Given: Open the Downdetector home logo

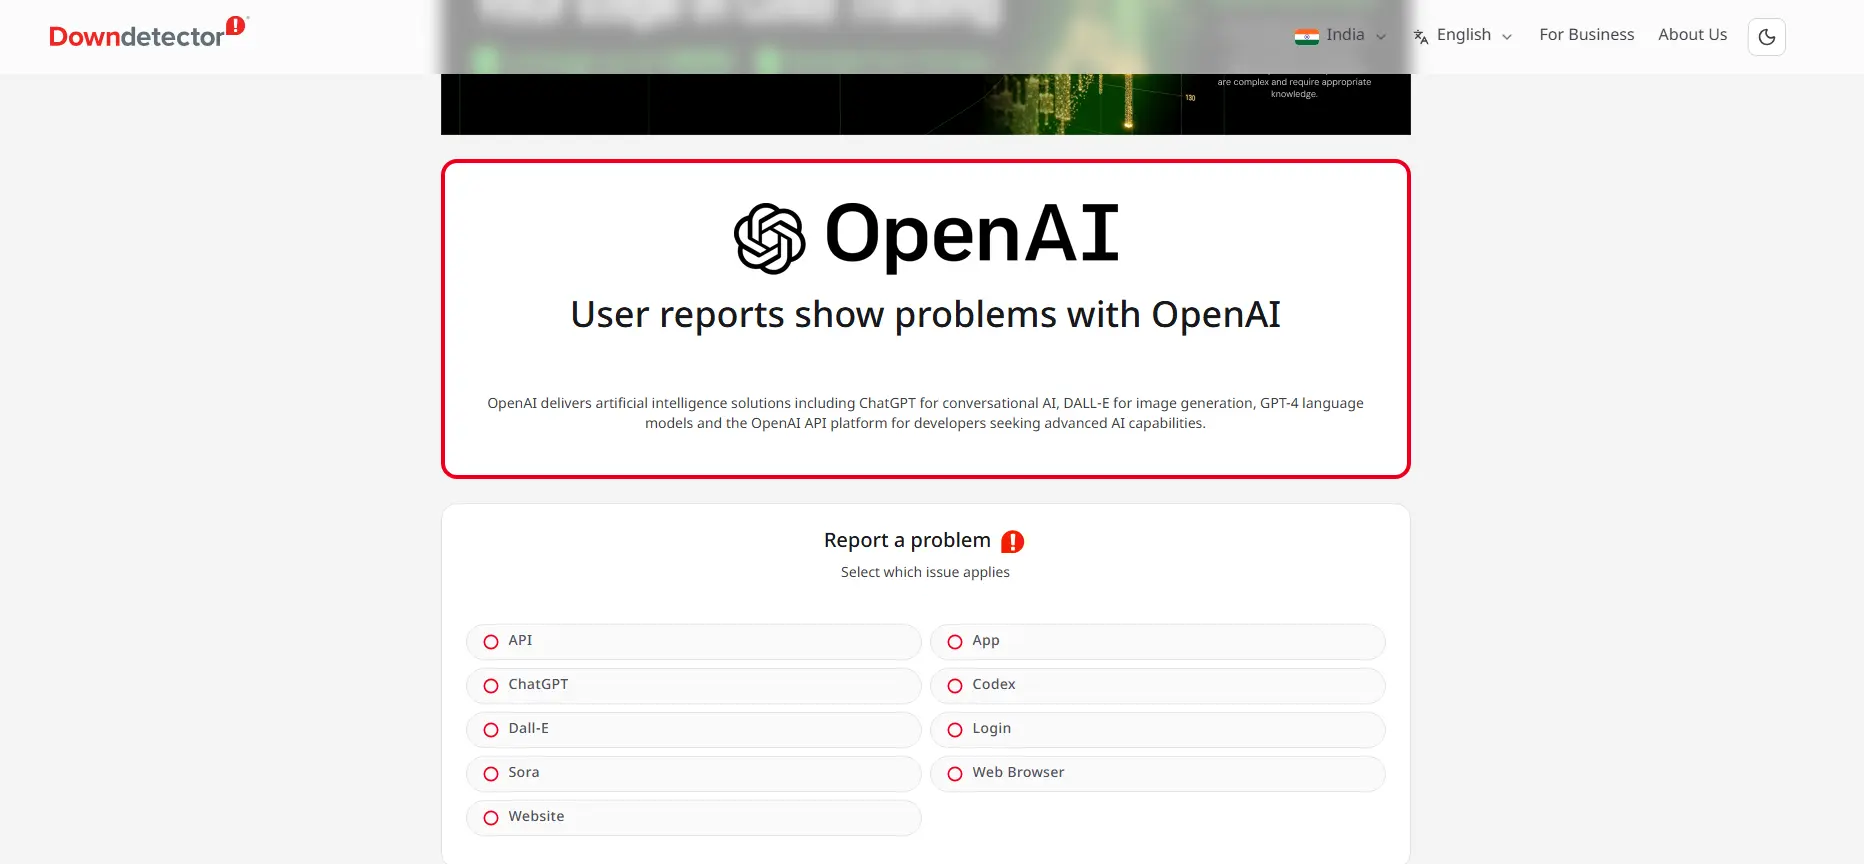Looking at the screenshot, I should pos(148,34).
